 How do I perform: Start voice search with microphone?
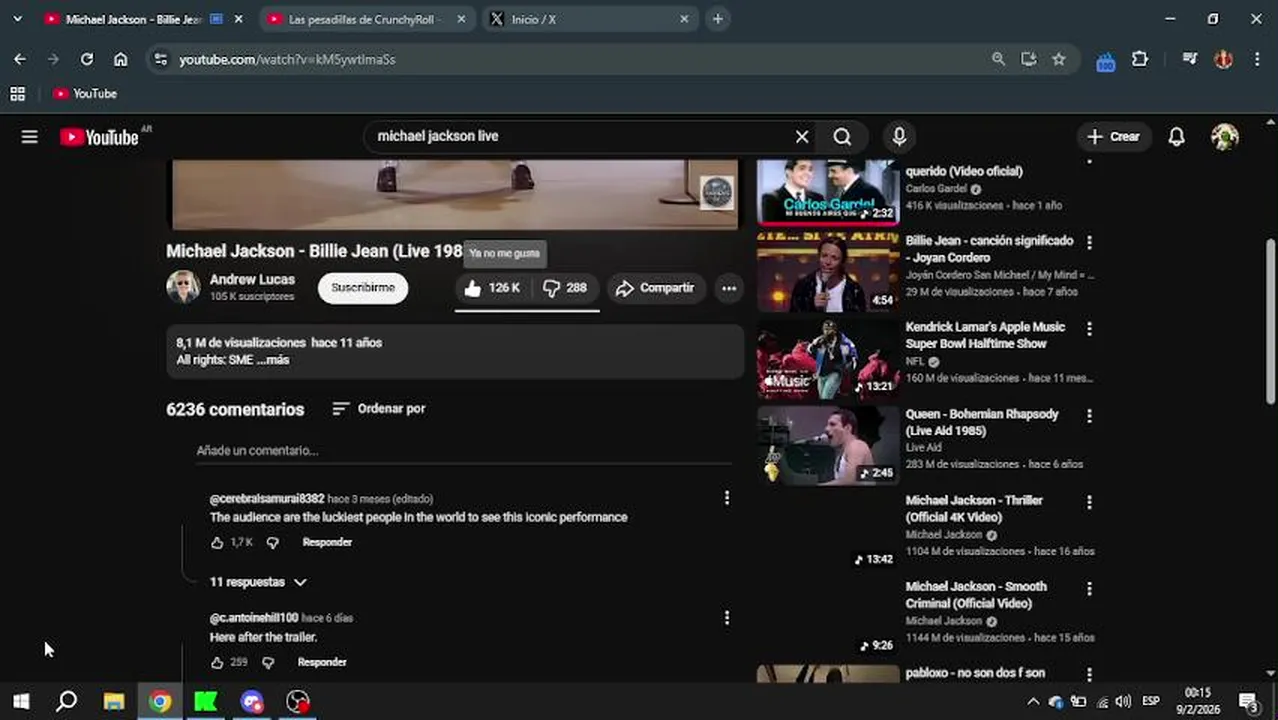pos(899,137)
